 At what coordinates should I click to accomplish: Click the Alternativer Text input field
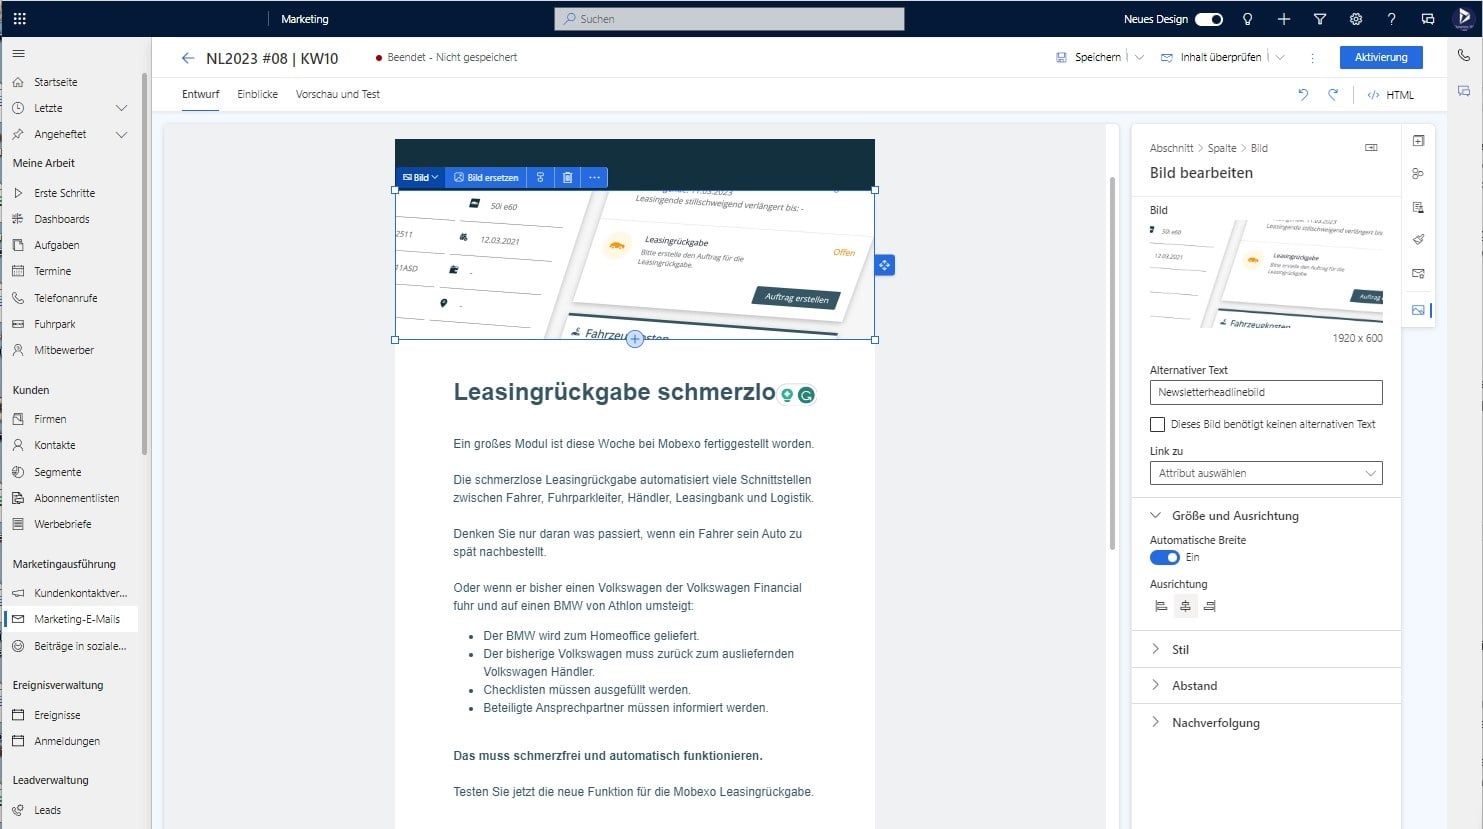click(1265, 392)
